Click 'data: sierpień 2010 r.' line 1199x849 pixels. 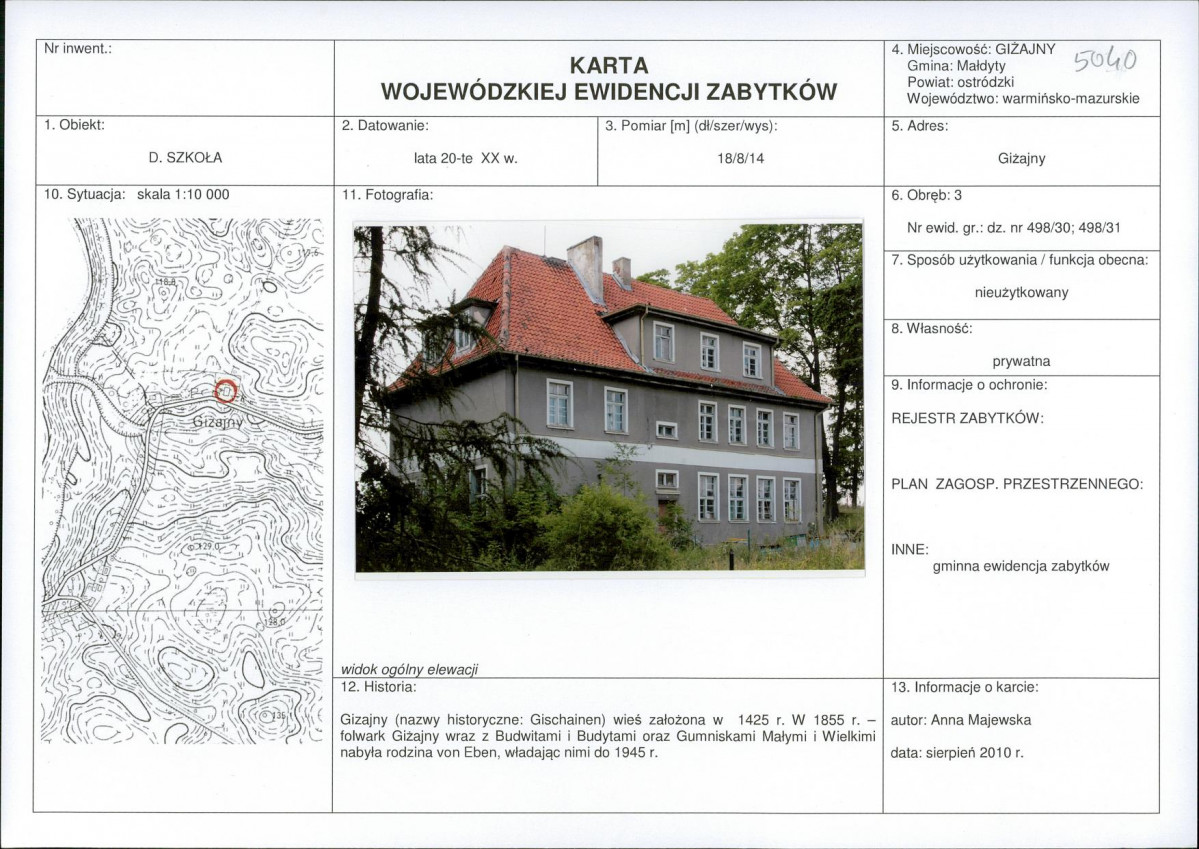tap(957, 753)
